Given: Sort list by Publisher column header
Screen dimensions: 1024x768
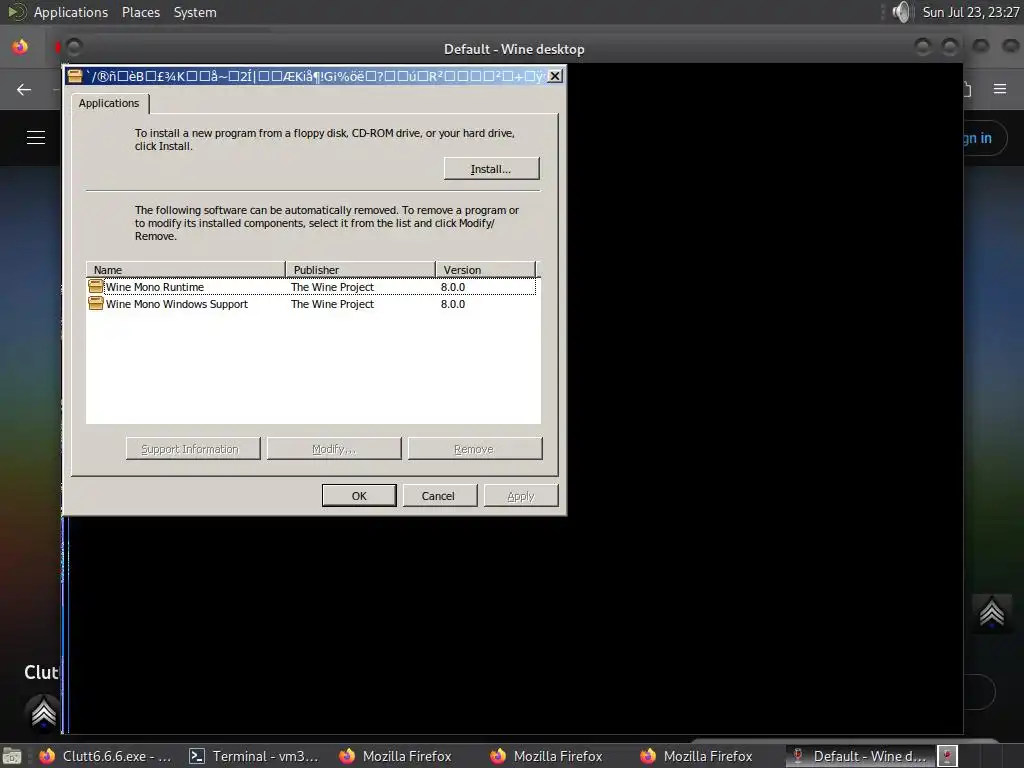Looking at the screenshot, I should (x=360, y=270).
